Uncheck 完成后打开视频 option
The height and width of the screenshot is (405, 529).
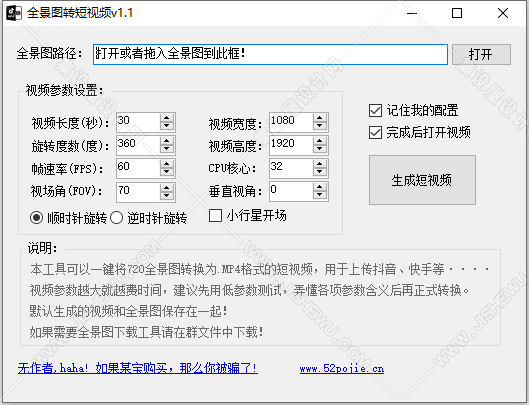point(375,133)
